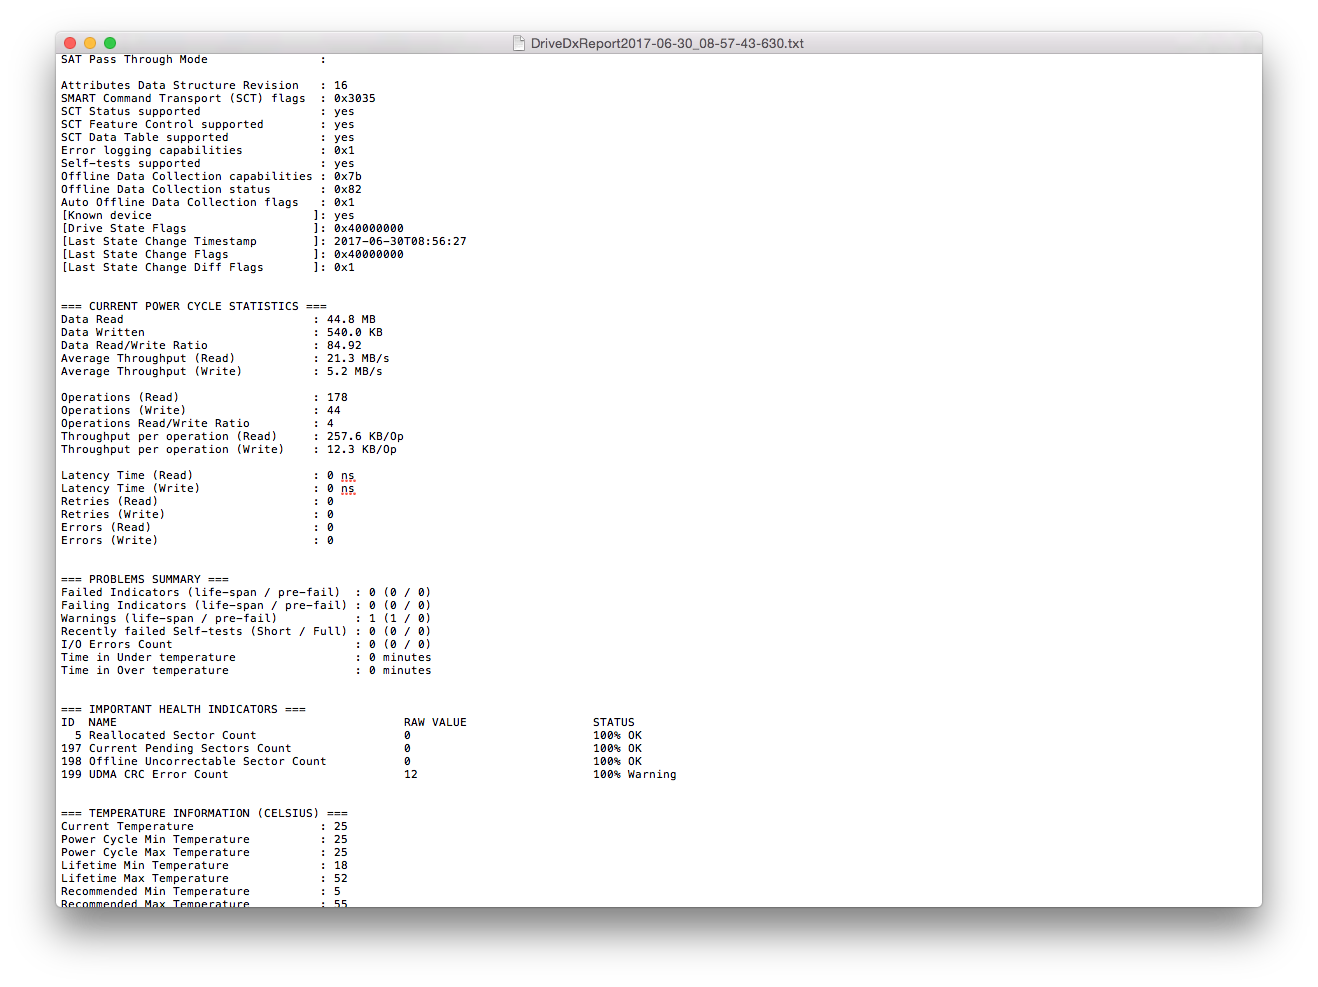Click the "I/O Errors Count" label
This screenshot has width=1318, height=987.
tap(117, 645)
